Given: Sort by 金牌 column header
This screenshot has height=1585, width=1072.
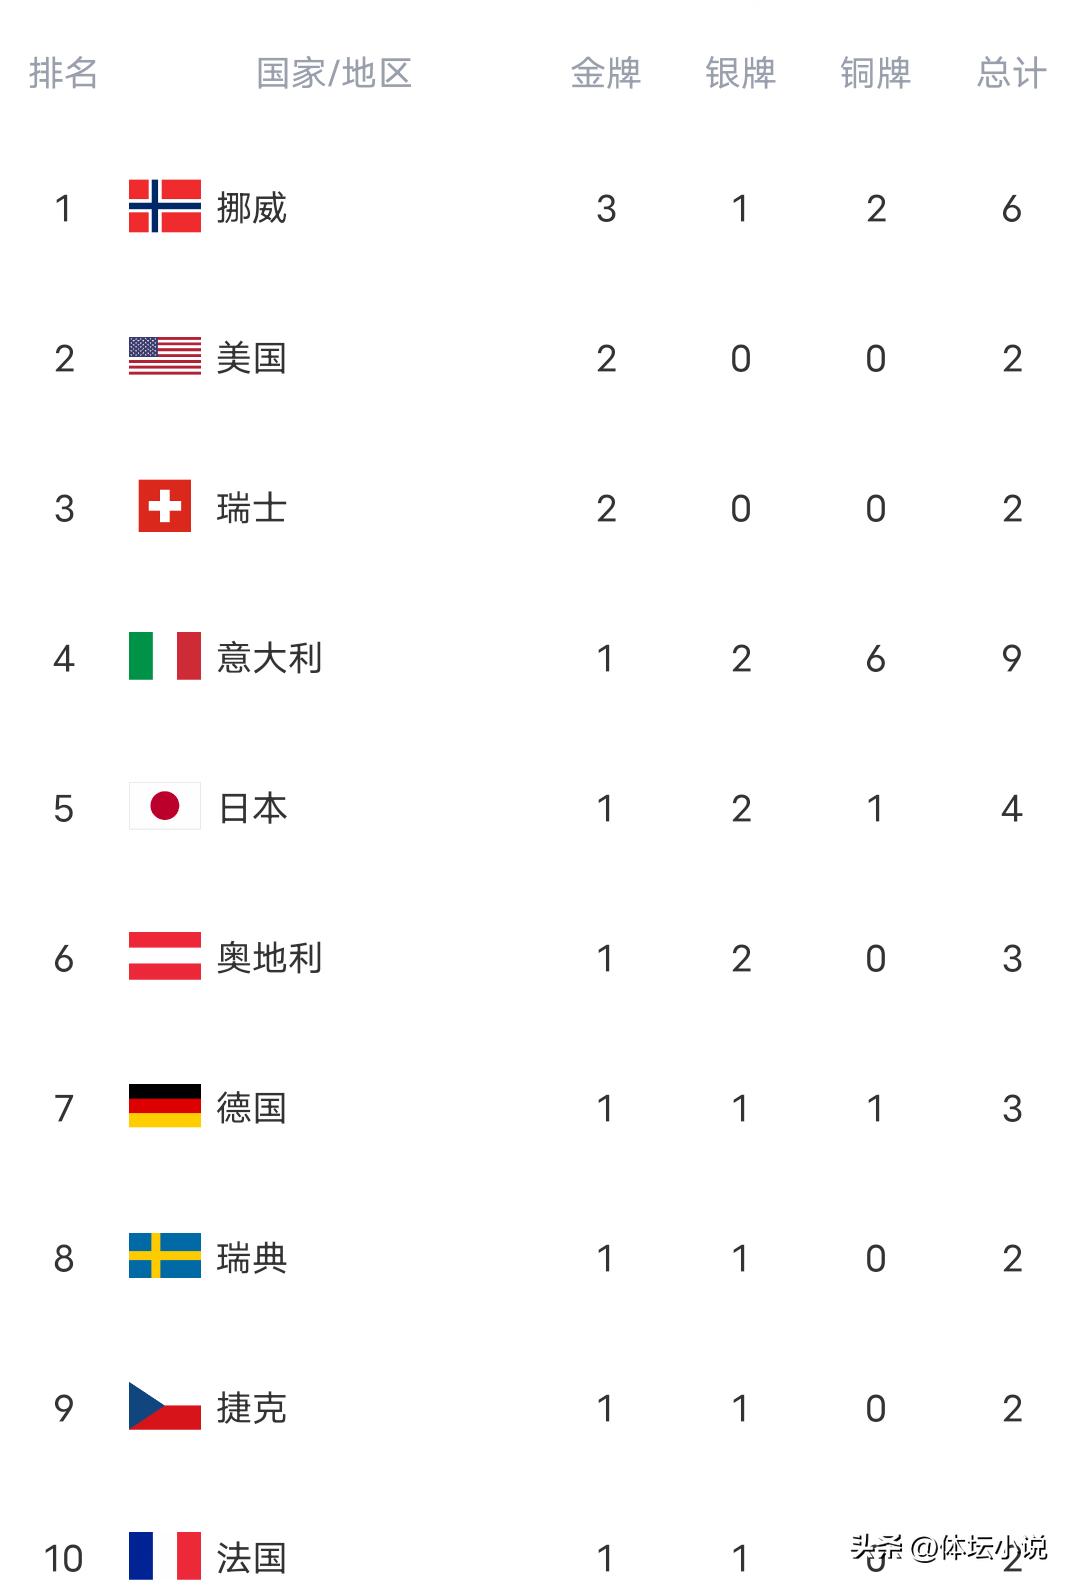Looking at the screenshot, I should coord(606,73).
